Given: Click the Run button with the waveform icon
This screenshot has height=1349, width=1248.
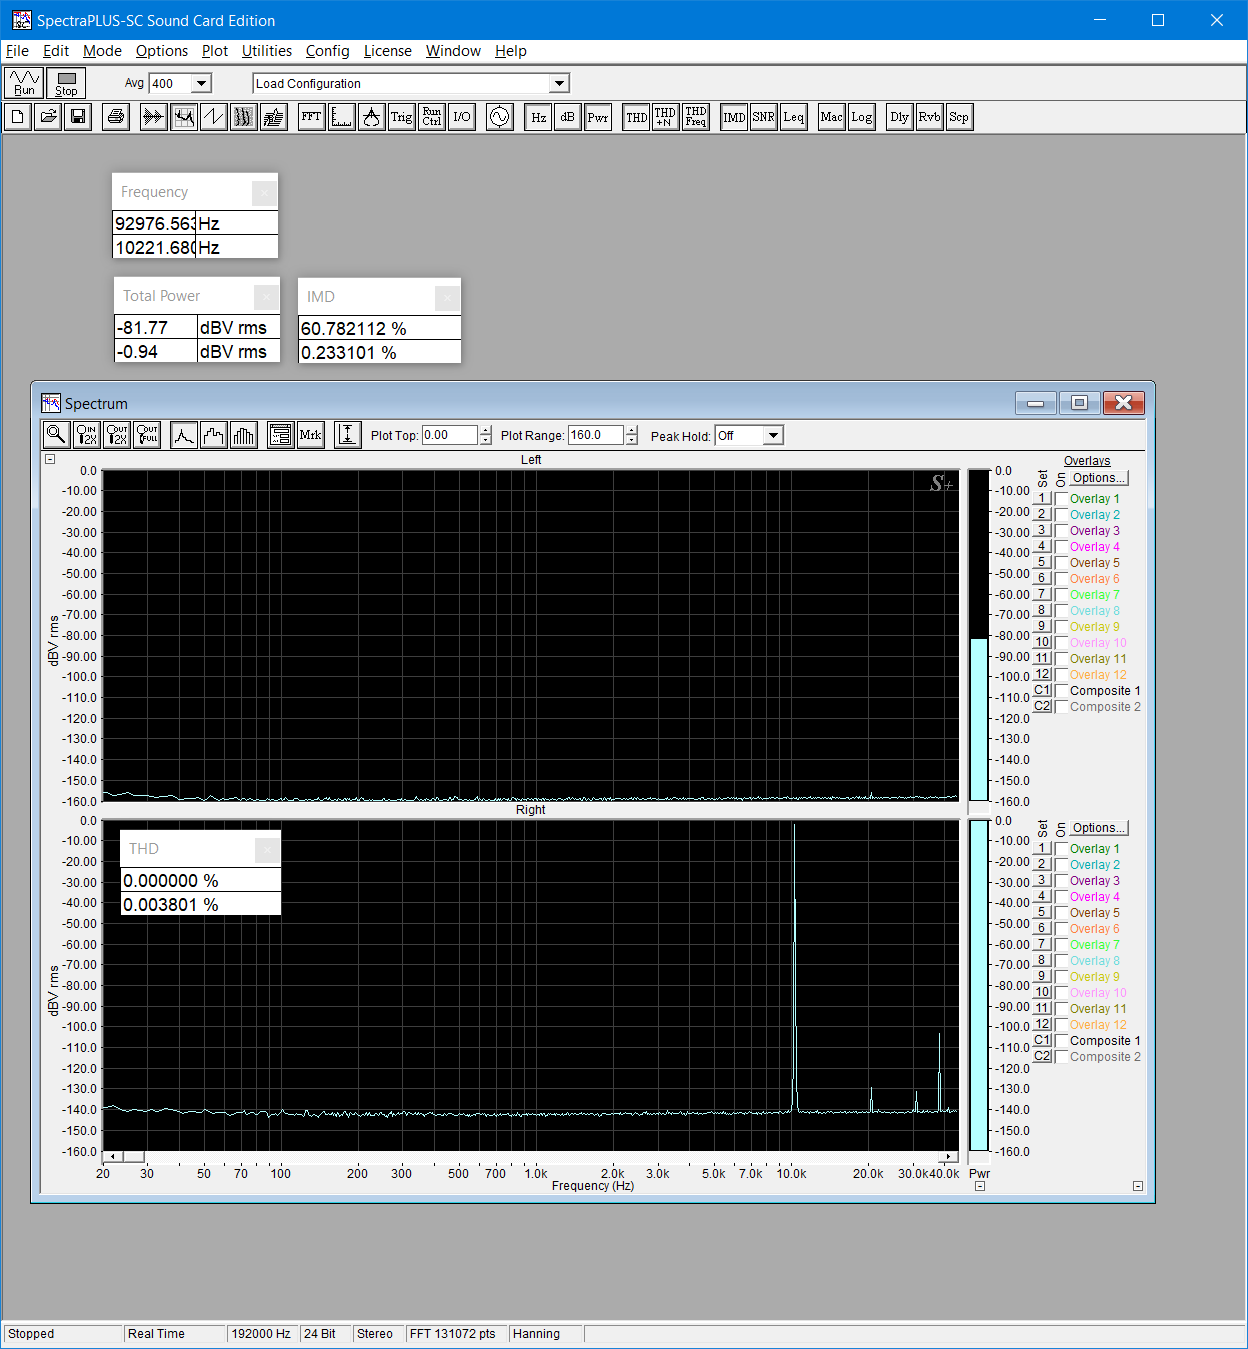Looking at the screenshot, I should click(24, 83).
